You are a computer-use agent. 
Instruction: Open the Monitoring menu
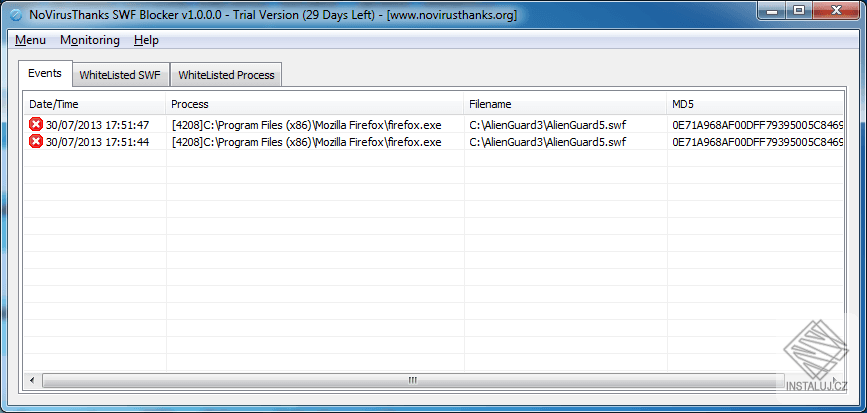90,40
